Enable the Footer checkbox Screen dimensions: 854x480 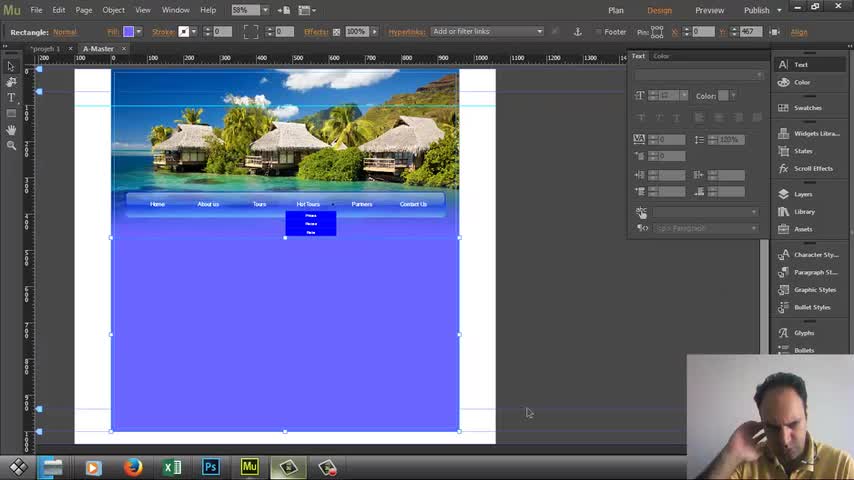[x=598, y=32]
